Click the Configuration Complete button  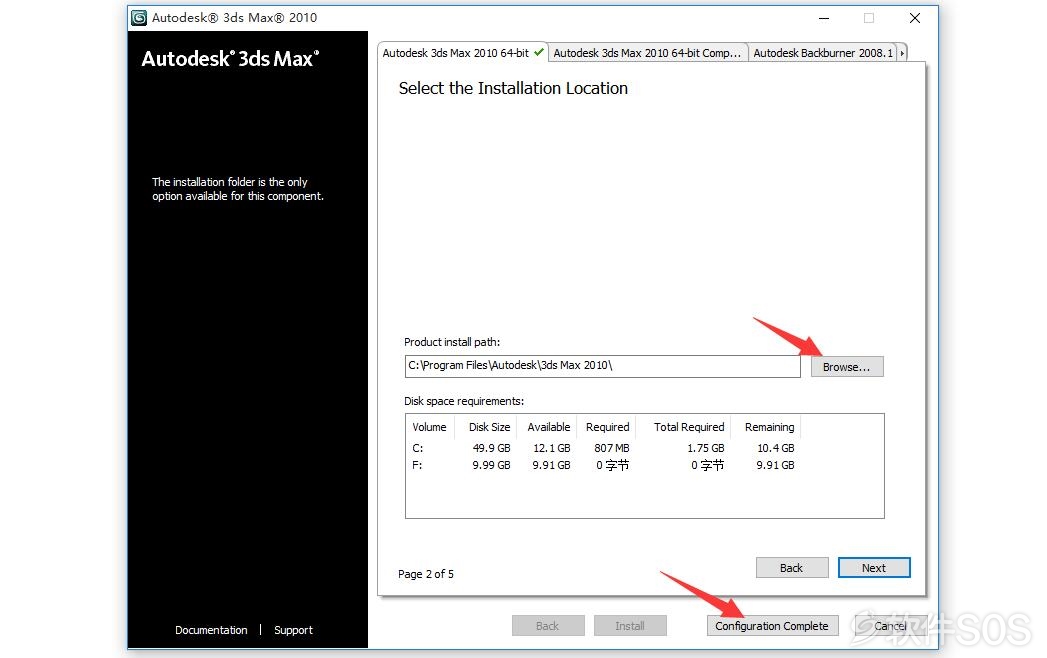pos(772,626)
